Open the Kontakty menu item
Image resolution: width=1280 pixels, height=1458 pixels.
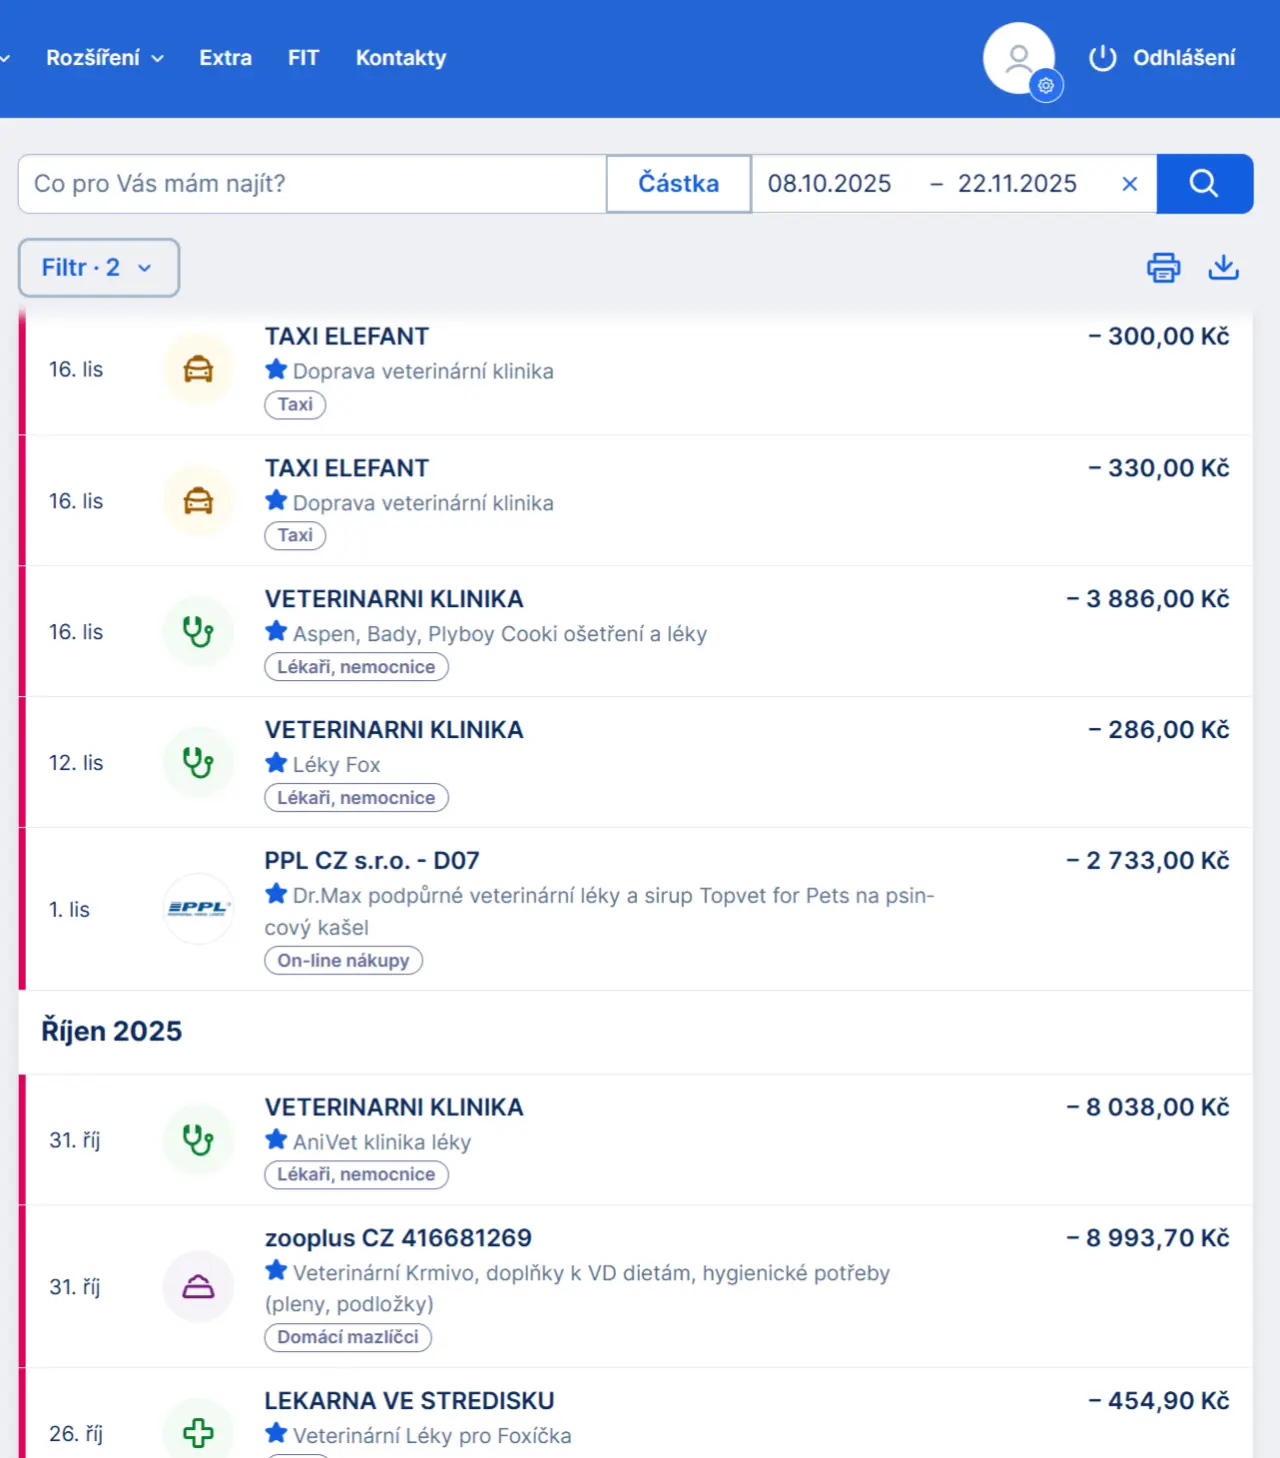click(x=401, y=58)
